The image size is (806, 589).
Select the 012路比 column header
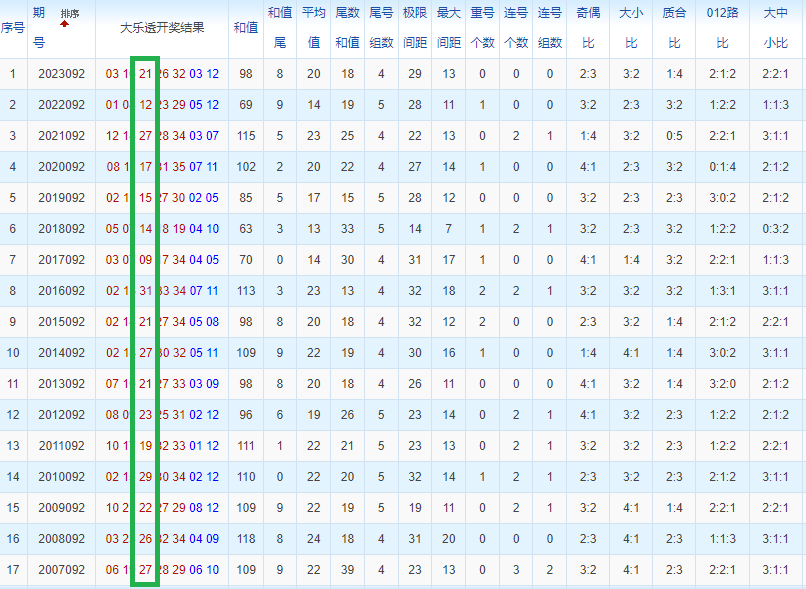click(x=722, y=28)
